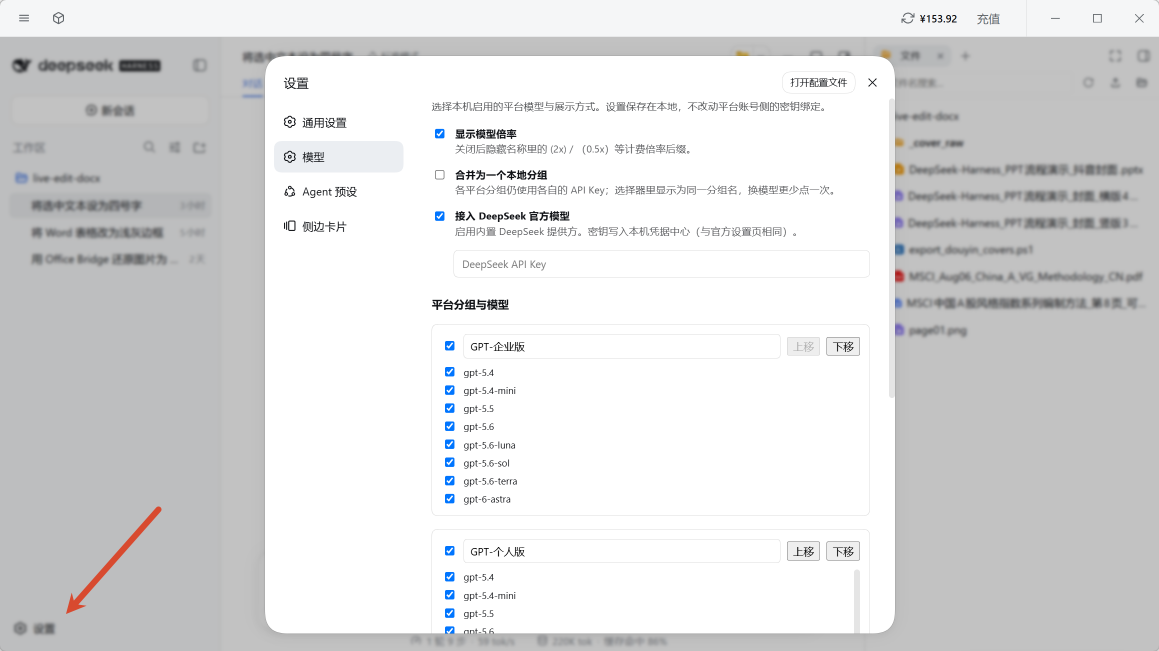This screenshot has height=651, width=1159.
Task: Click the 充值 recharge button
Action: [988, 19]
